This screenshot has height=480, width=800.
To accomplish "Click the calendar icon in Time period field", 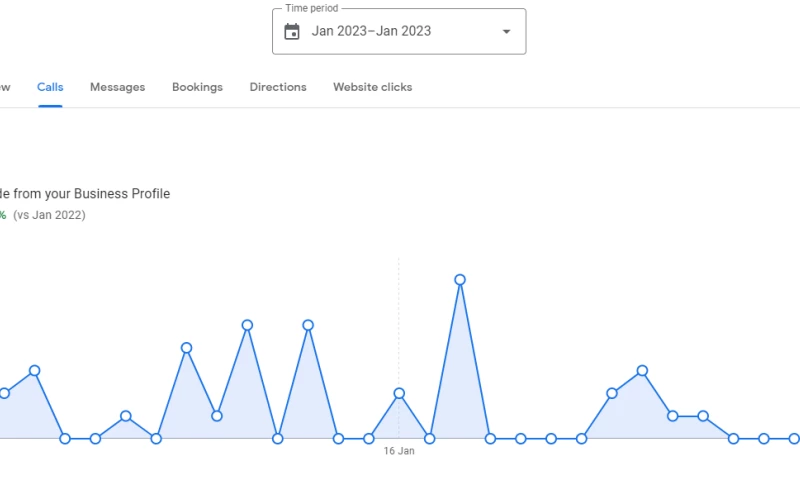I will coord(292,31).
